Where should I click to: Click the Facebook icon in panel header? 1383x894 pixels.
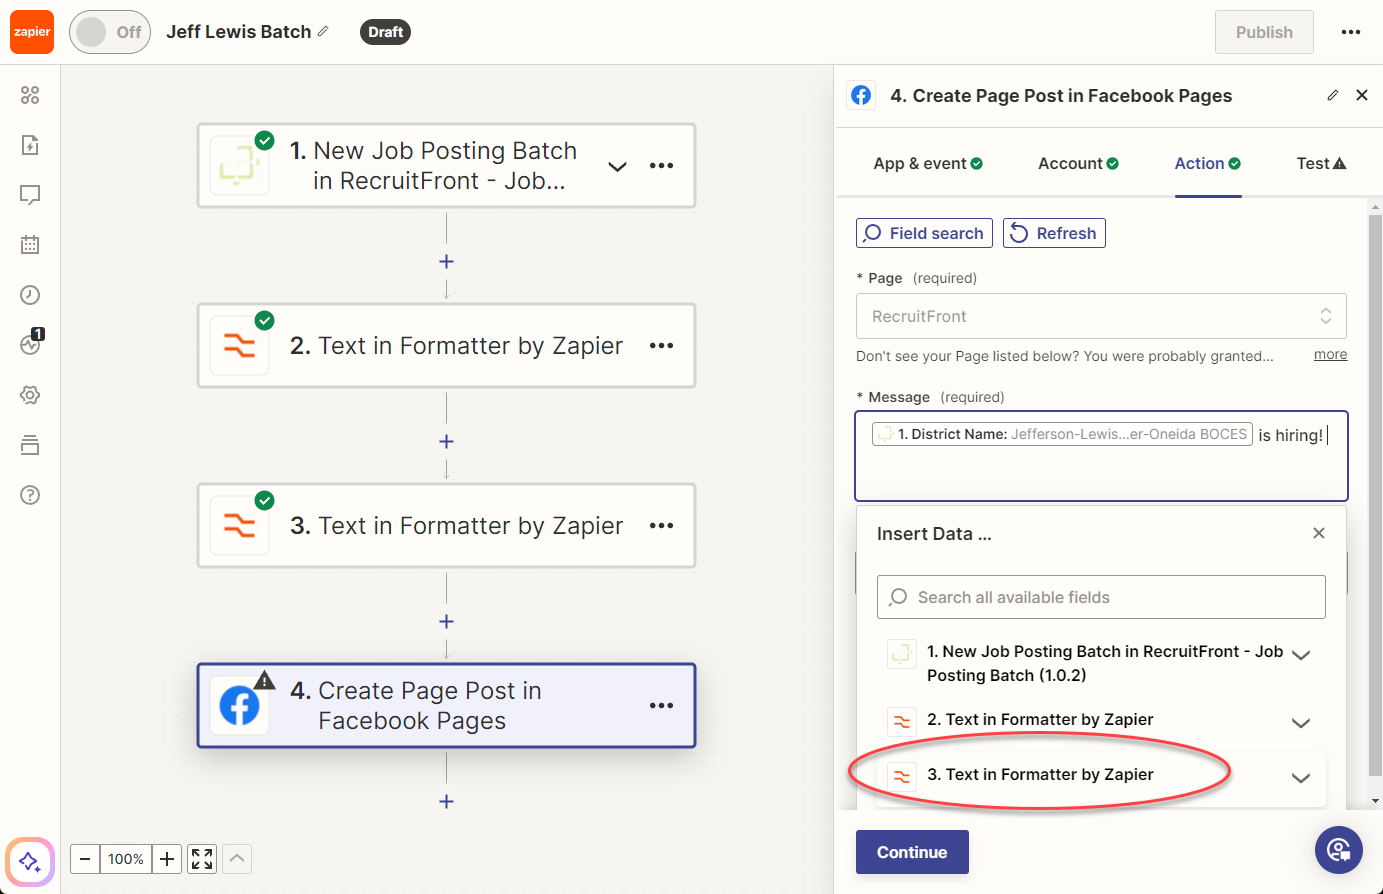click(x=861, y=95)
